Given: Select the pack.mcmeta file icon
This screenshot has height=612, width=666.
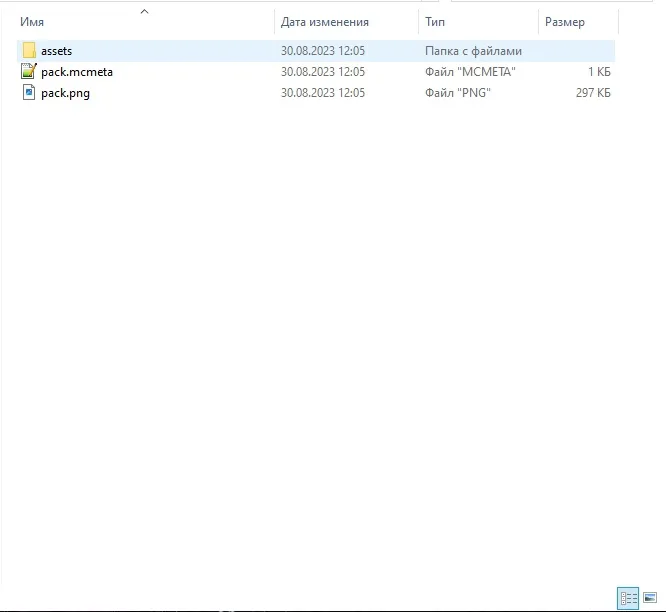Looking at the screenshot, I should [29, 71].
